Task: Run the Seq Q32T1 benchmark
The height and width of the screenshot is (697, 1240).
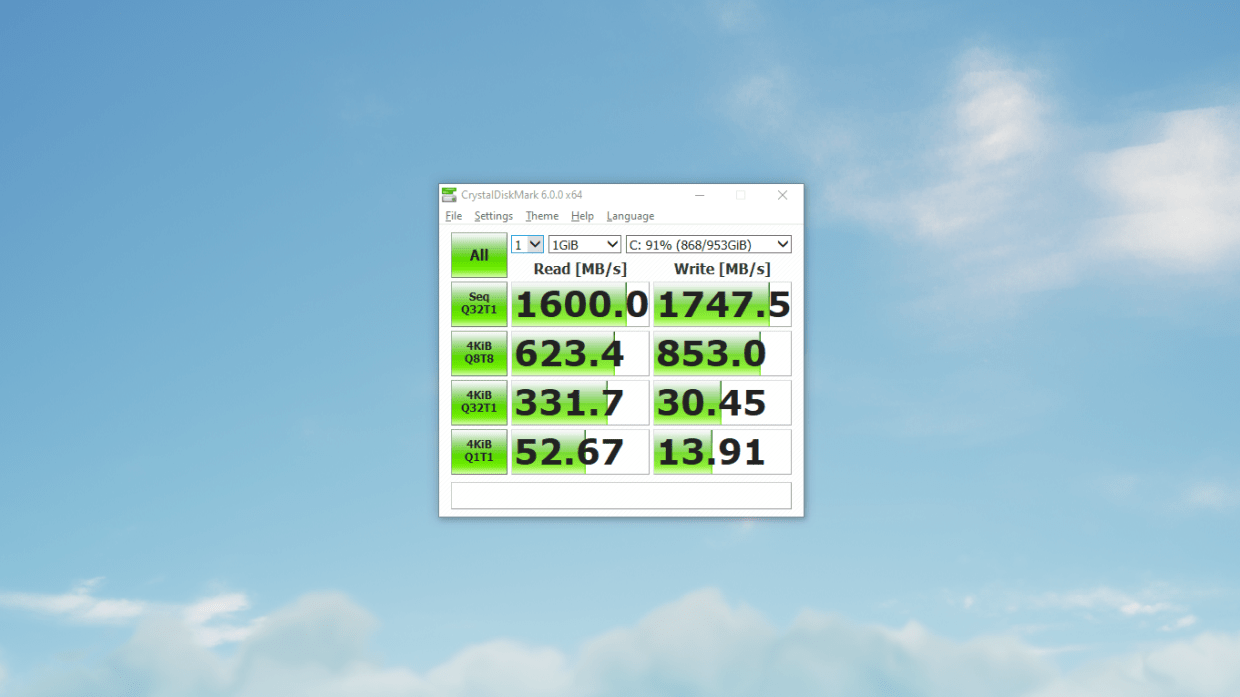Action: pyautogui.click(x=478, y=303)
